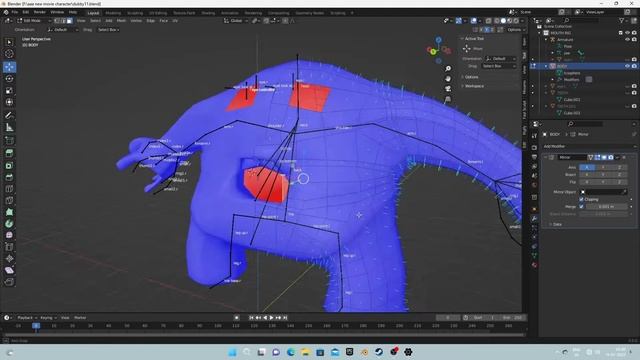Select the Bevel tool
This screenshot has height=360, width=640.
tap(9, 178)
